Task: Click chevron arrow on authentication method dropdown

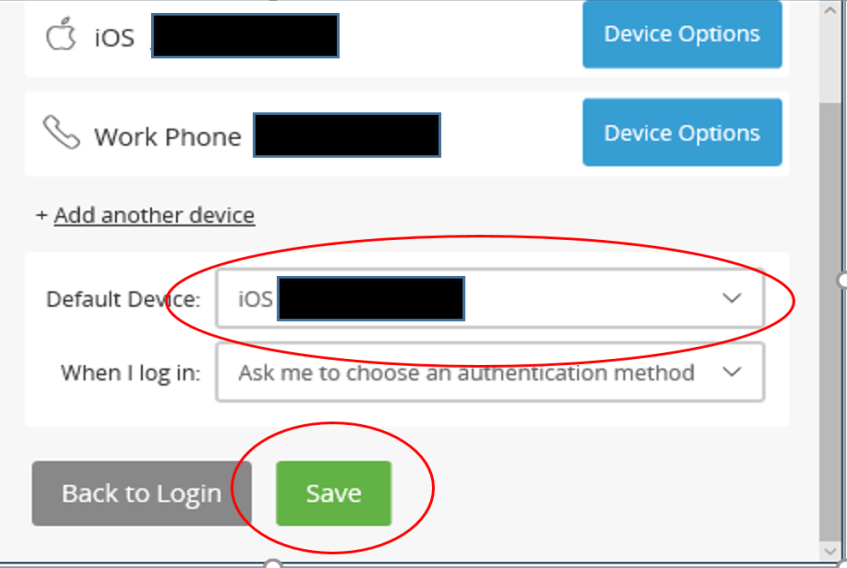Action: [x=732, y=372]
